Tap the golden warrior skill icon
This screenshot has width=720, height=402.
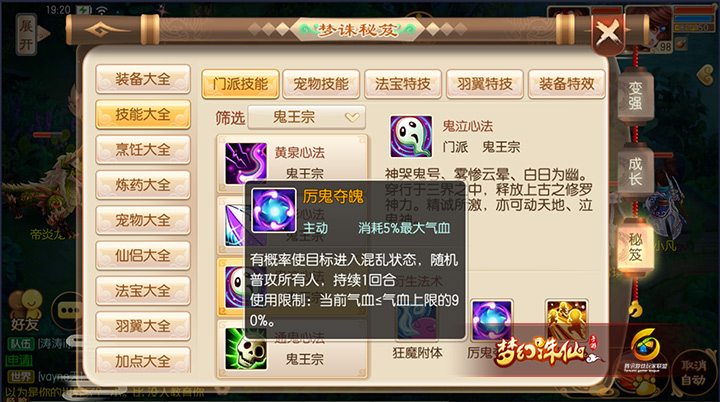[566, 320]
